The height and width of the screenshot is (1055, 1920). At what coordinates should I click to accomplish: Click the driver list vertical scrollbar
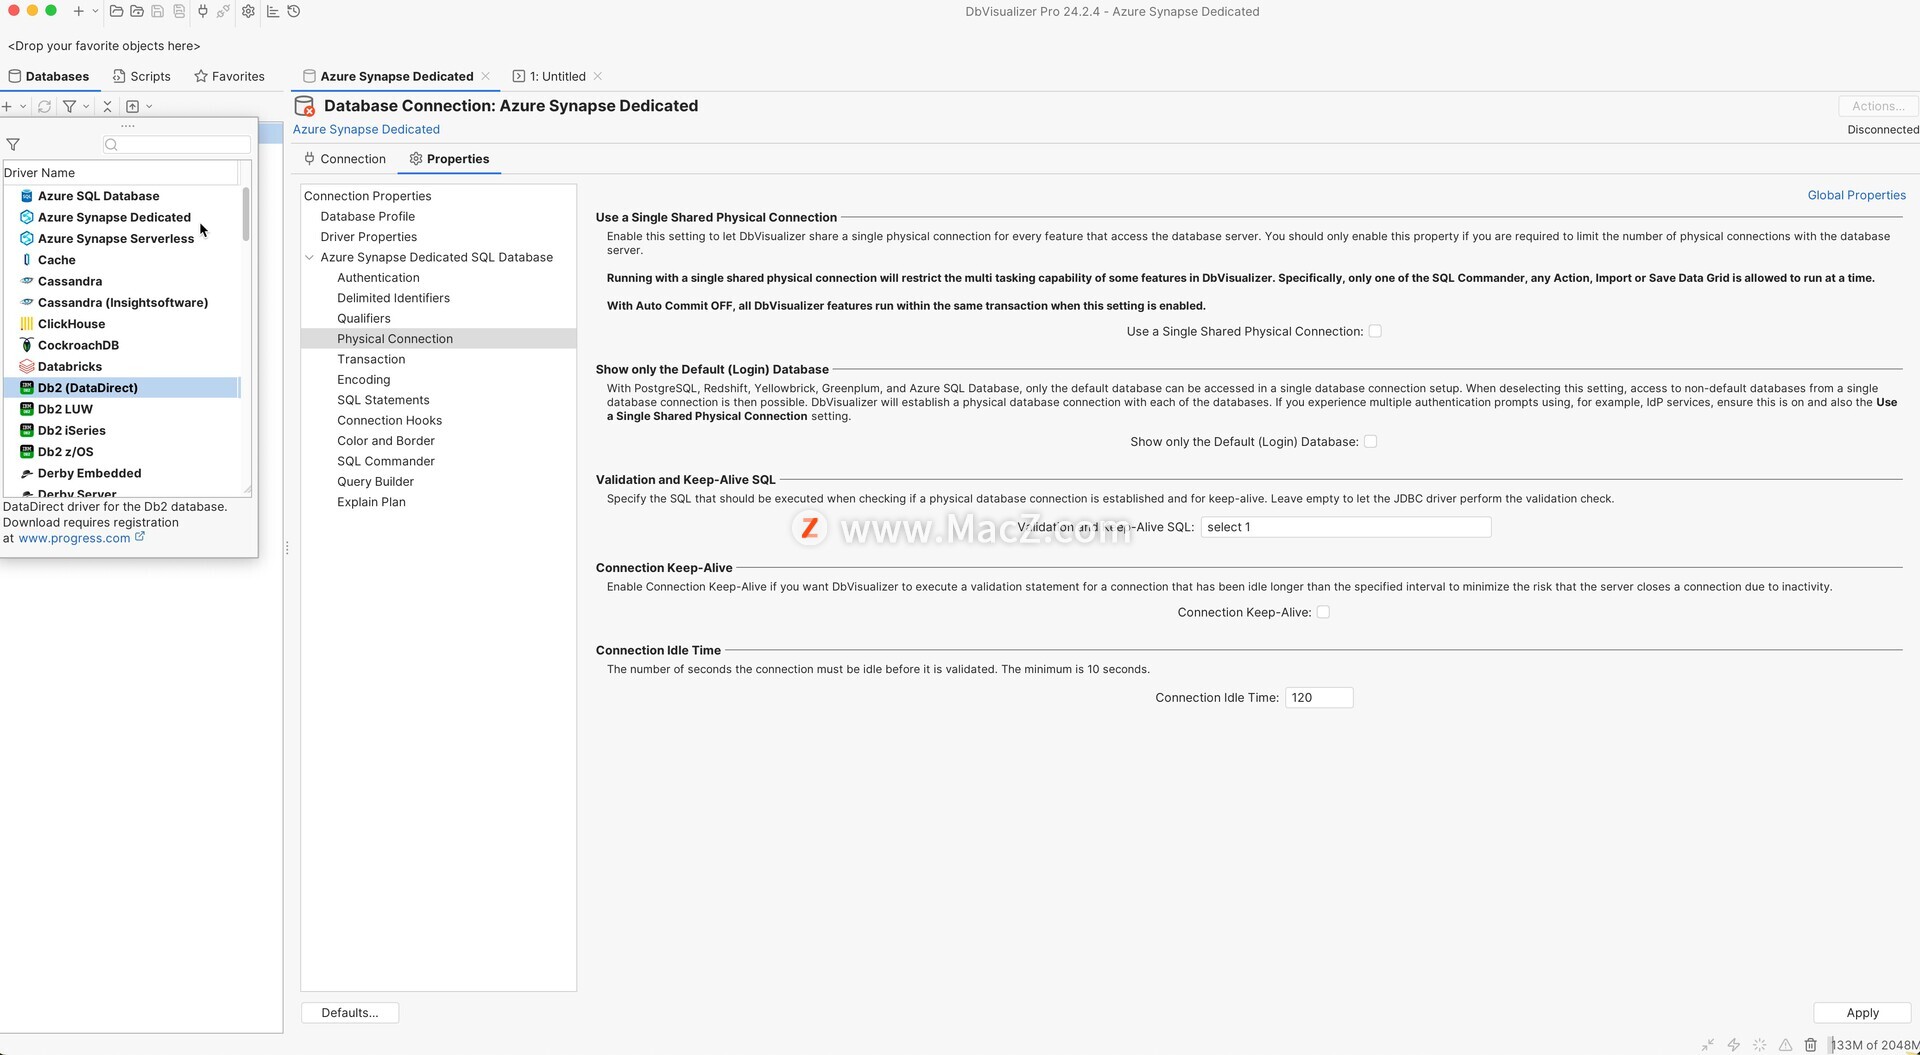pos(246,214)
